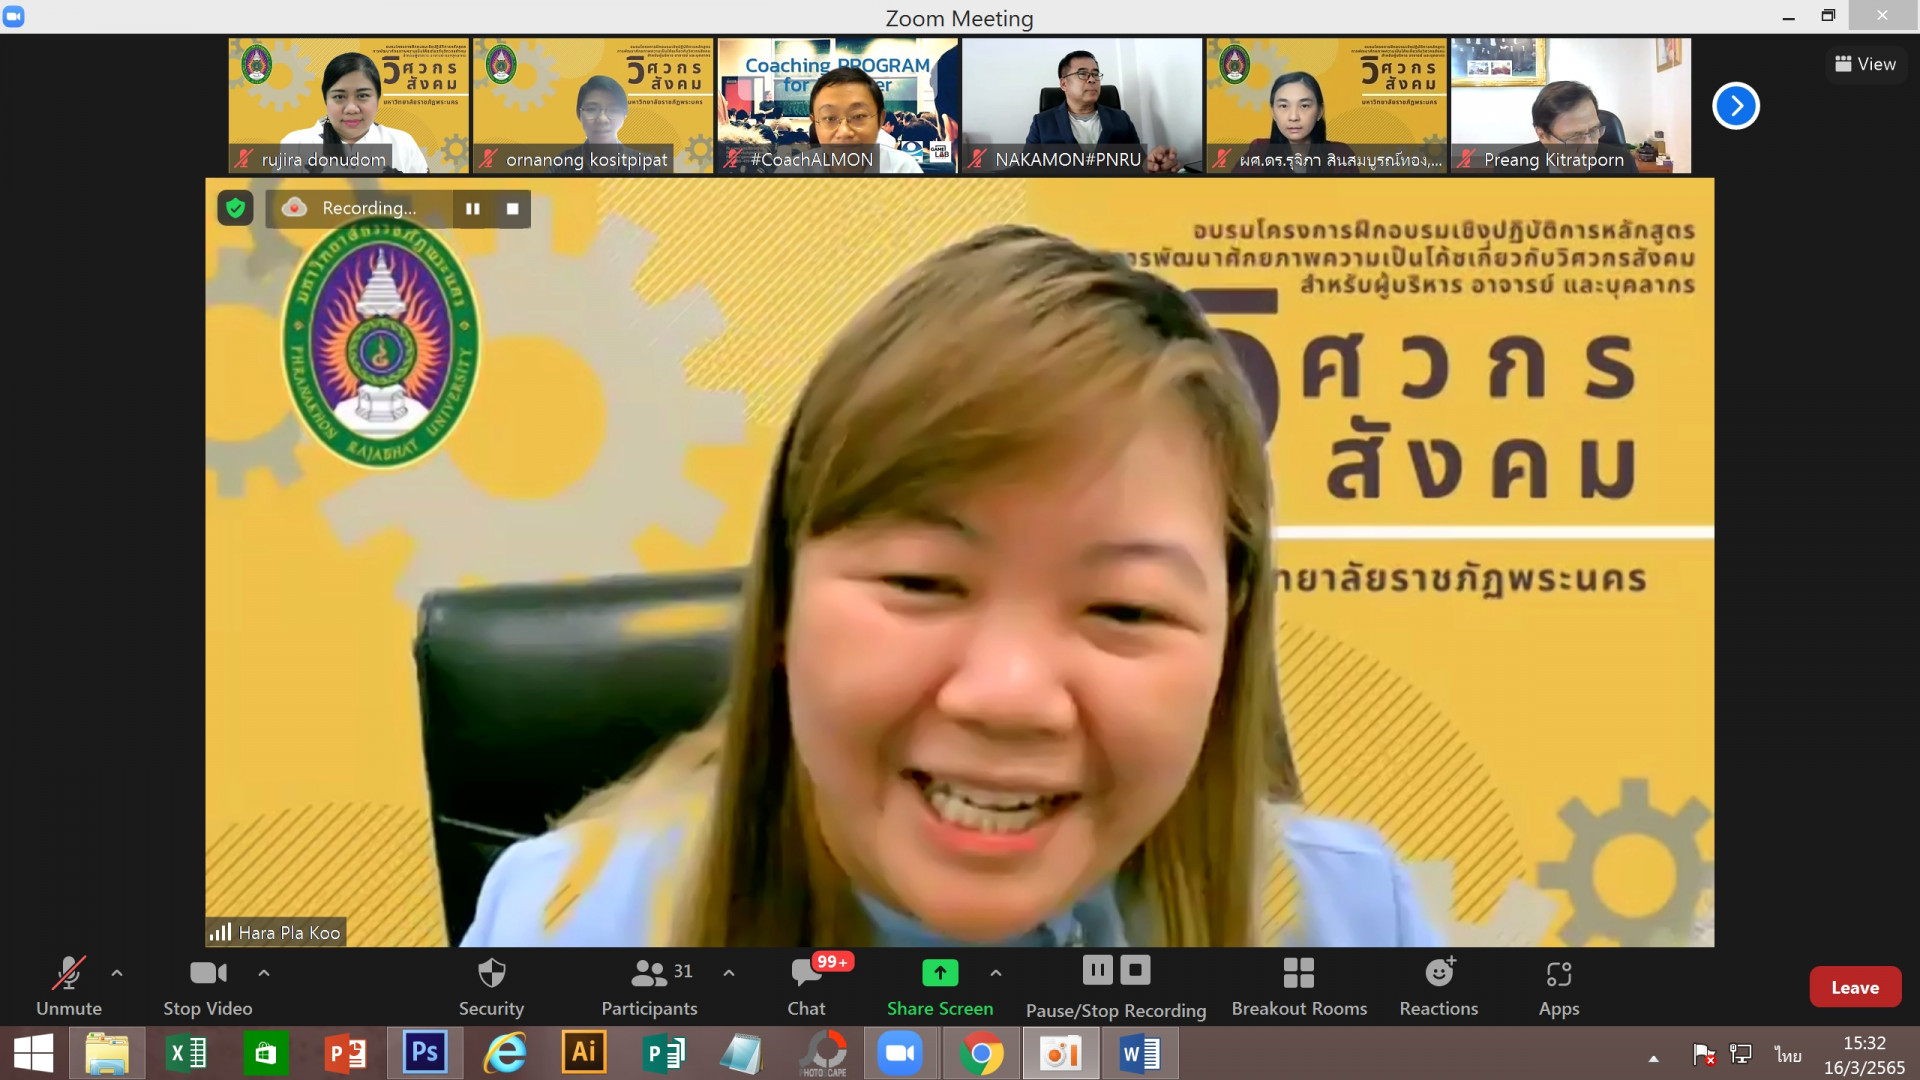Screen dimensions: 1920x1080
Task: Unmute the microphone
Action: coord(69,987)
